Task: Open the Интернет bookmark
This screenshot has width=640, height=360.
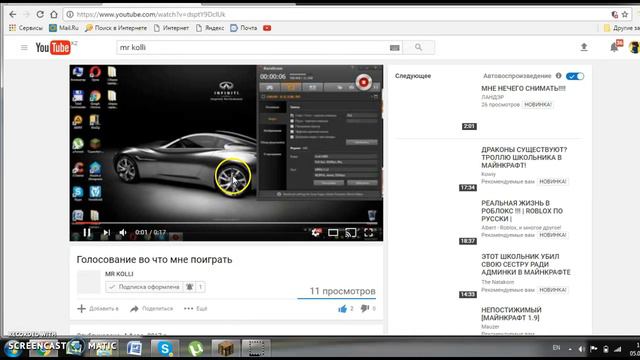Action: [x=171, y=28]
